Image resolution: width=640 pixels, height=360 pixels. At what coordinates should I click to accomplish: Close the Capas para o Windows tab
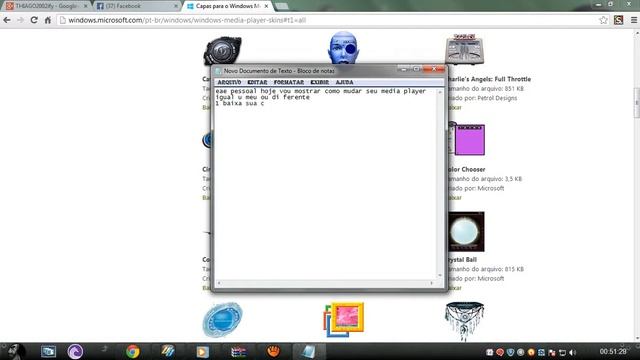coord(266,6)
